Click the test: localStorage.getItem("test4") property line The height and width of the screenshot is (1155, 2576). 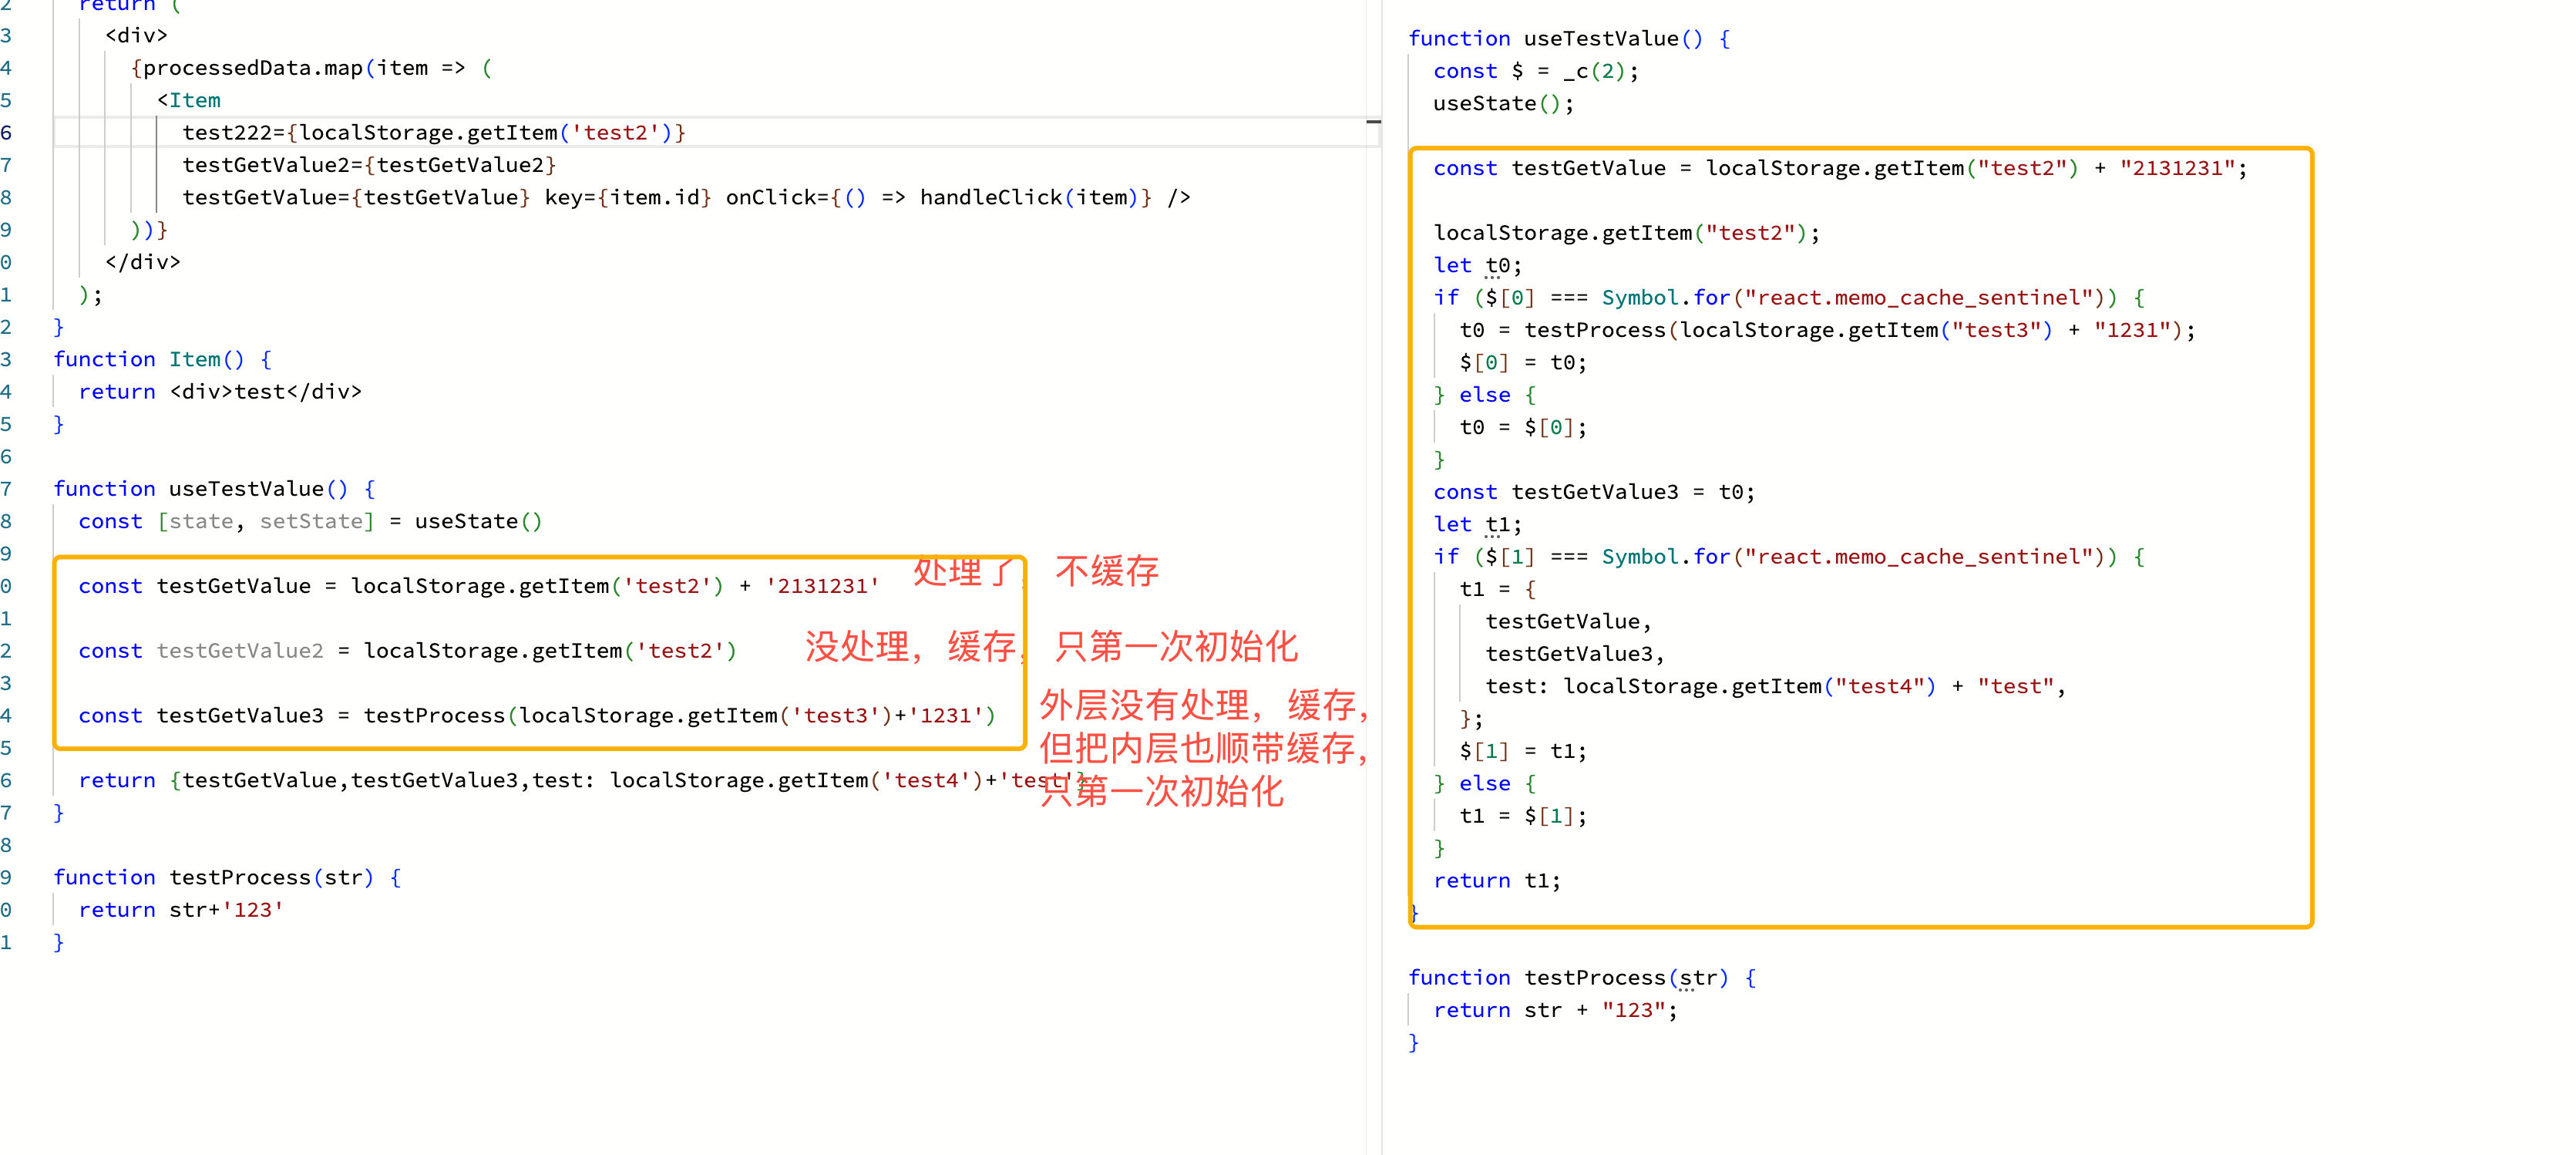click(x=1775, y=686)
